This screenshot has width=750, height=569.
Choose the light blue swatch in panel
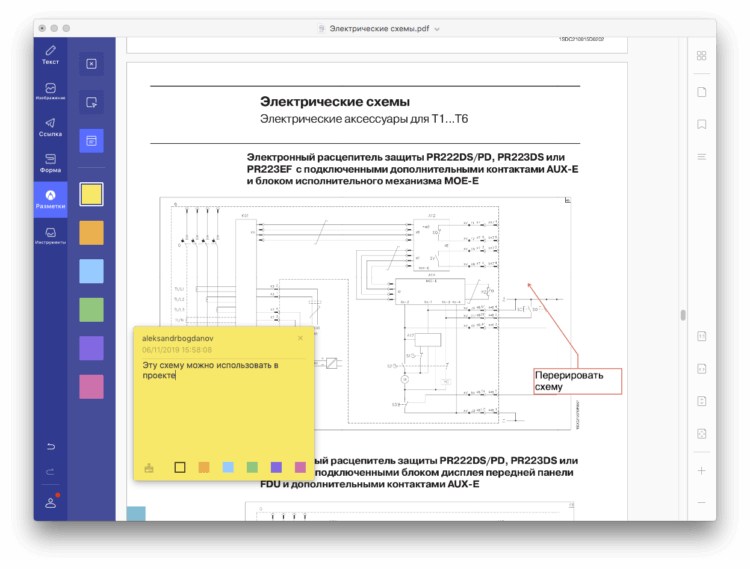pyautogui.click(x=91, y=271)
